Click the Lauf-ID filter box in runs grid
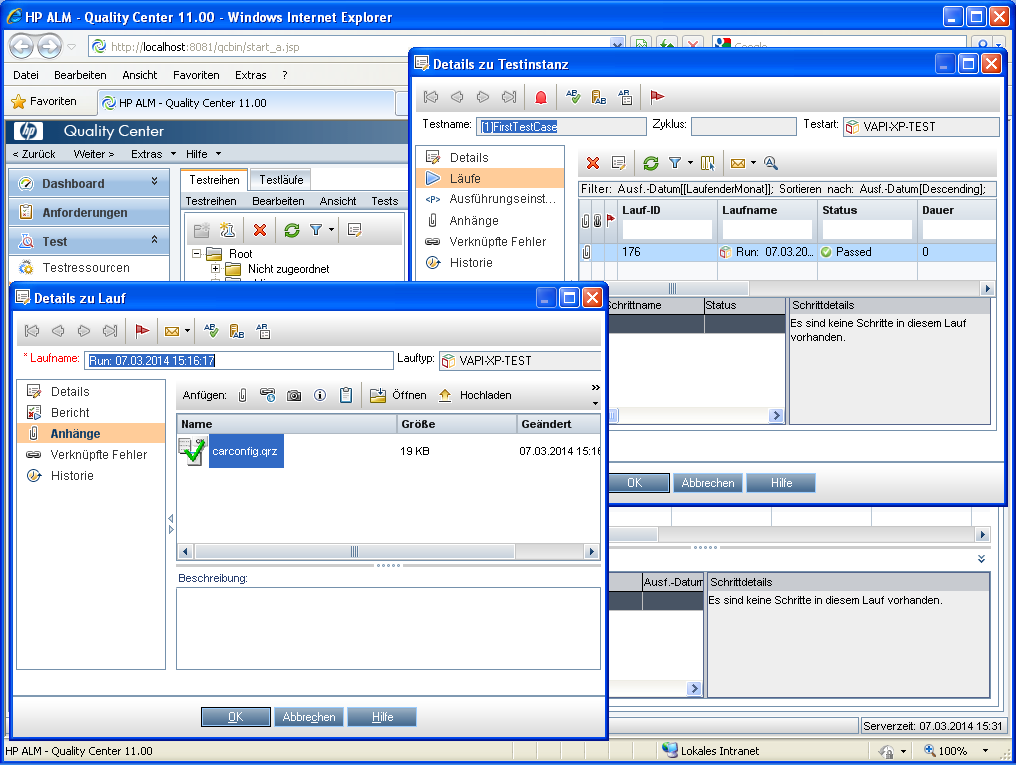This screenshot has width=1016, height=765. coord(667,230)
